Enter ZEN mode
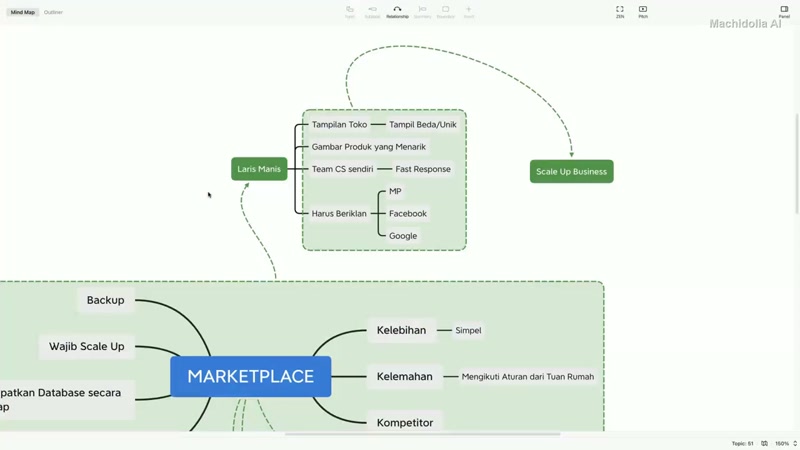This screenshot has width=800, height=450. point(620,12)
